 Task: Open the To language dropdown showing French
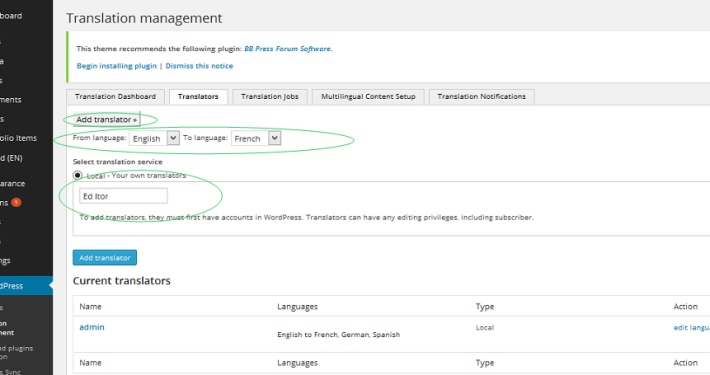256,138
